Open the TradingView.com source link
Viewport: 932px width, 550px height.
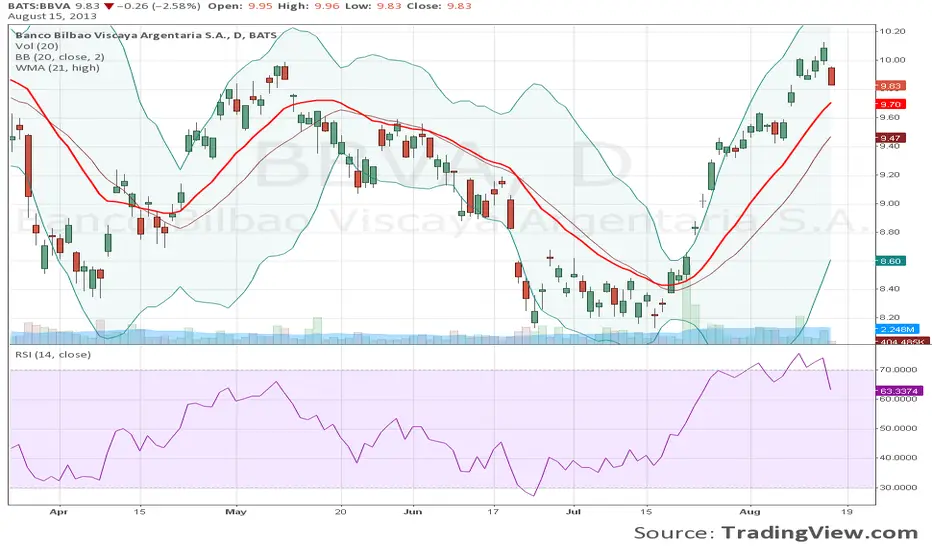(820, 533)
